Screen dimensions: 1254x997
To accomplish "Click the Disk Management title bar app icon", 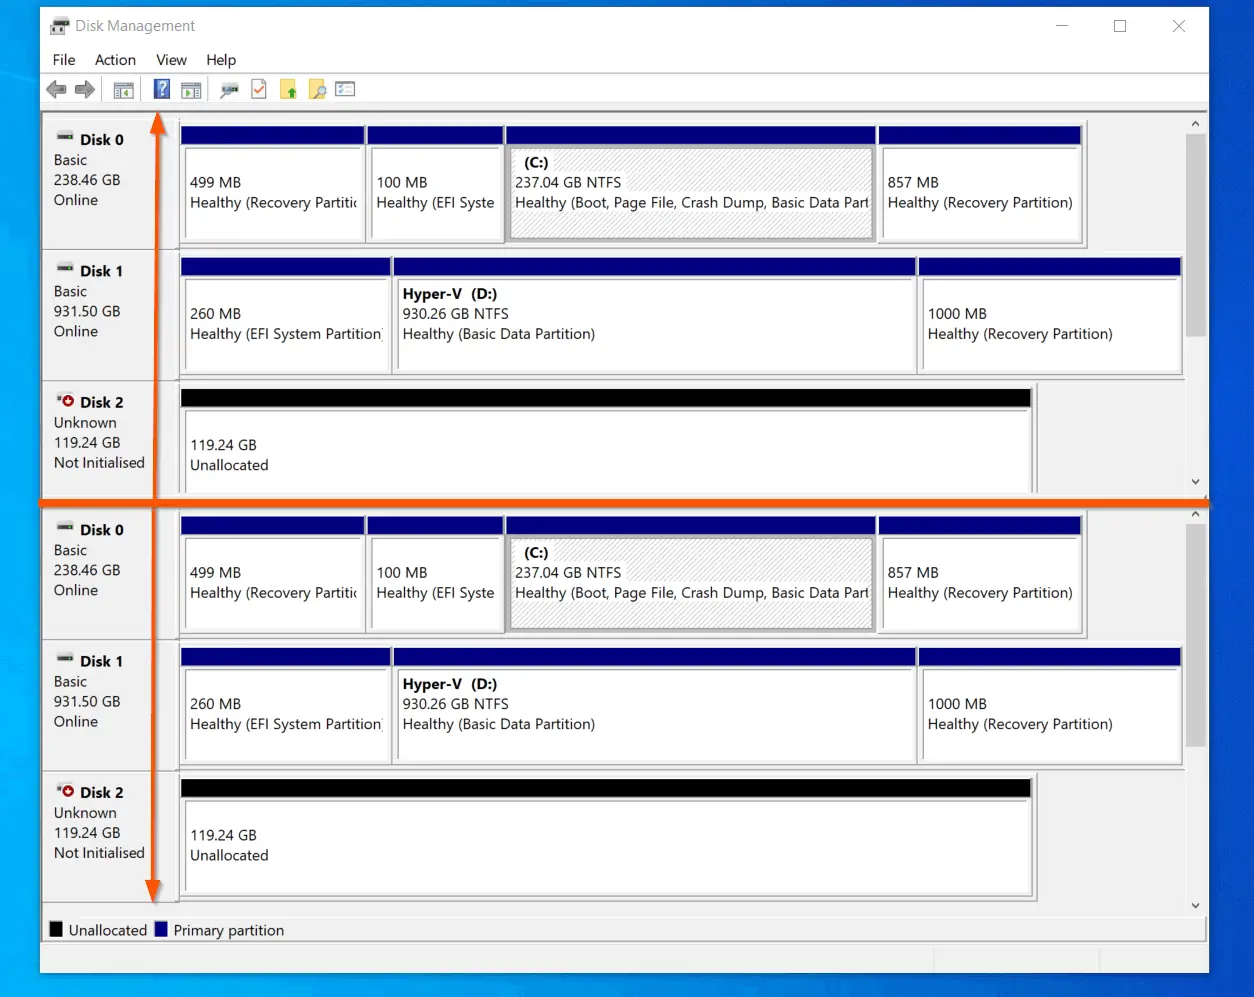I will [59, 26].
